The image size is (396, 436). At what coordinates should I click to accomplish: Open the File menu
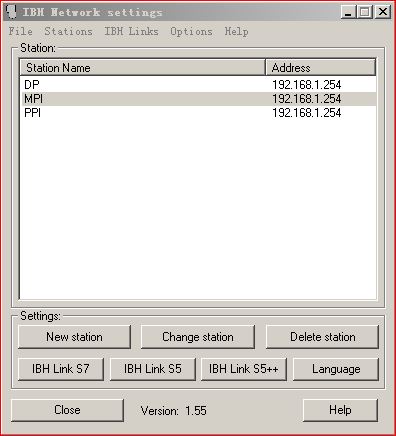coord(21,31)
